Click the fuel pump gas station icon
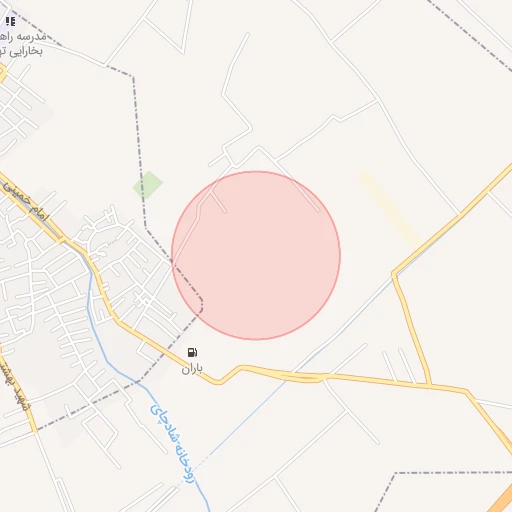The width and height of the screenshot is (512, 512). pyautogui.click(x=192, y=352)
